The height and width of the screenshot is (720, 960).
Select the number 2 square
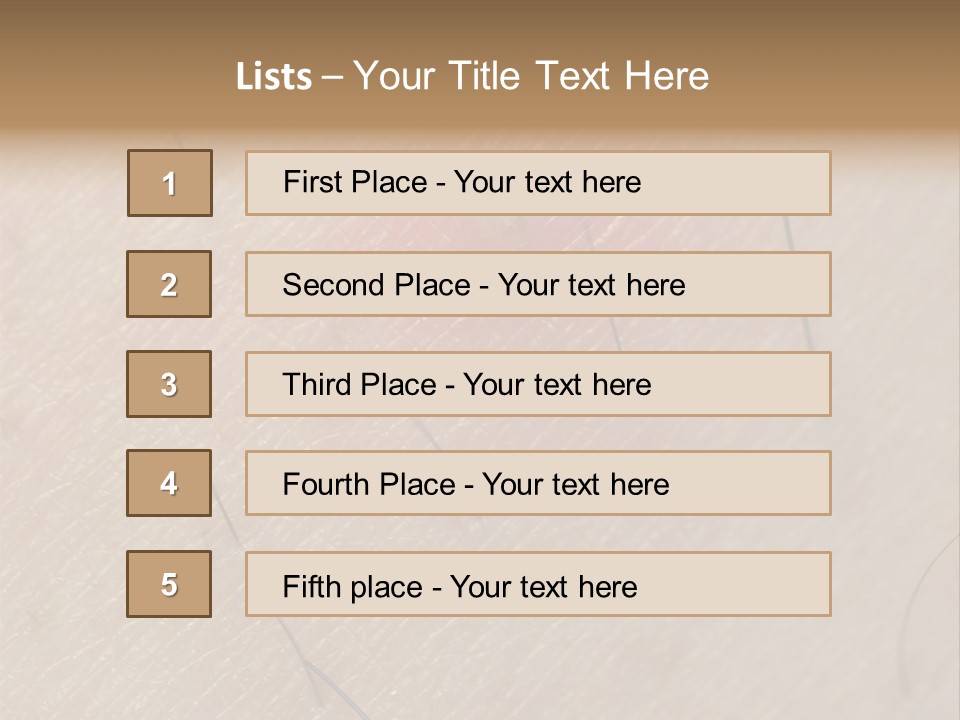[x=169, y=284]
